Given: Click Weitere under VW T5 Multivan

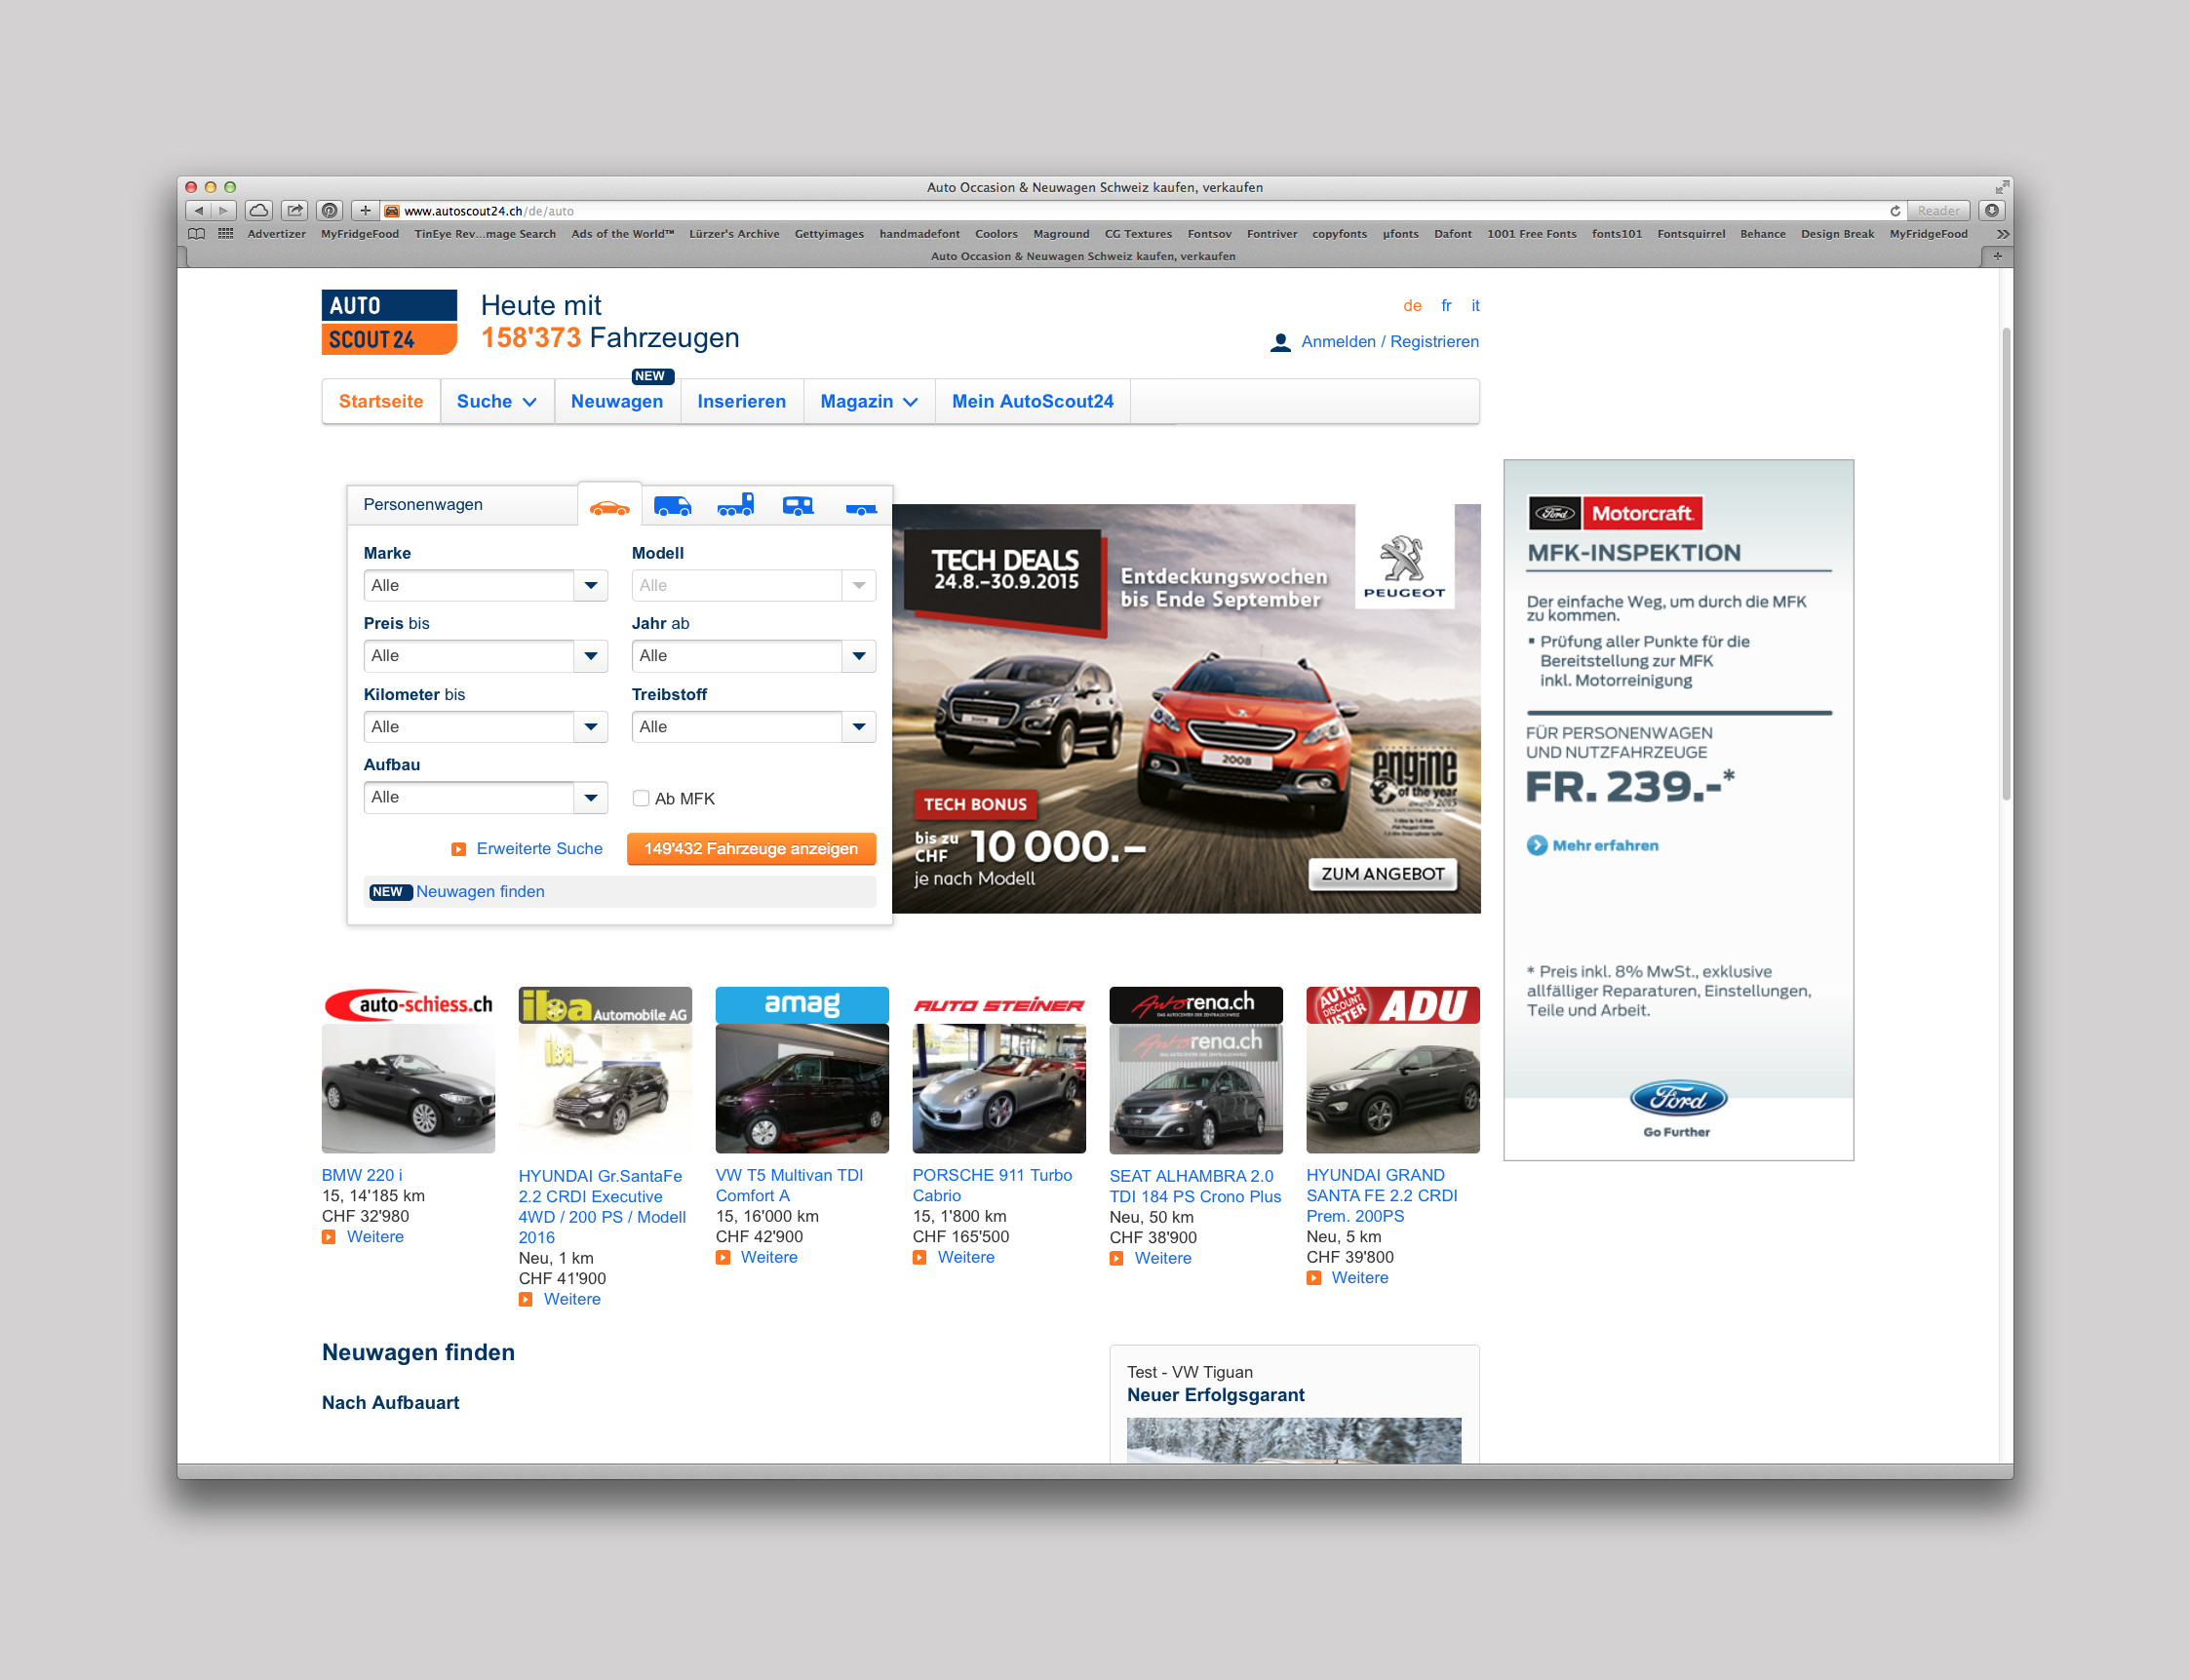Looking at the screenshot, I should click(768, 1258).
